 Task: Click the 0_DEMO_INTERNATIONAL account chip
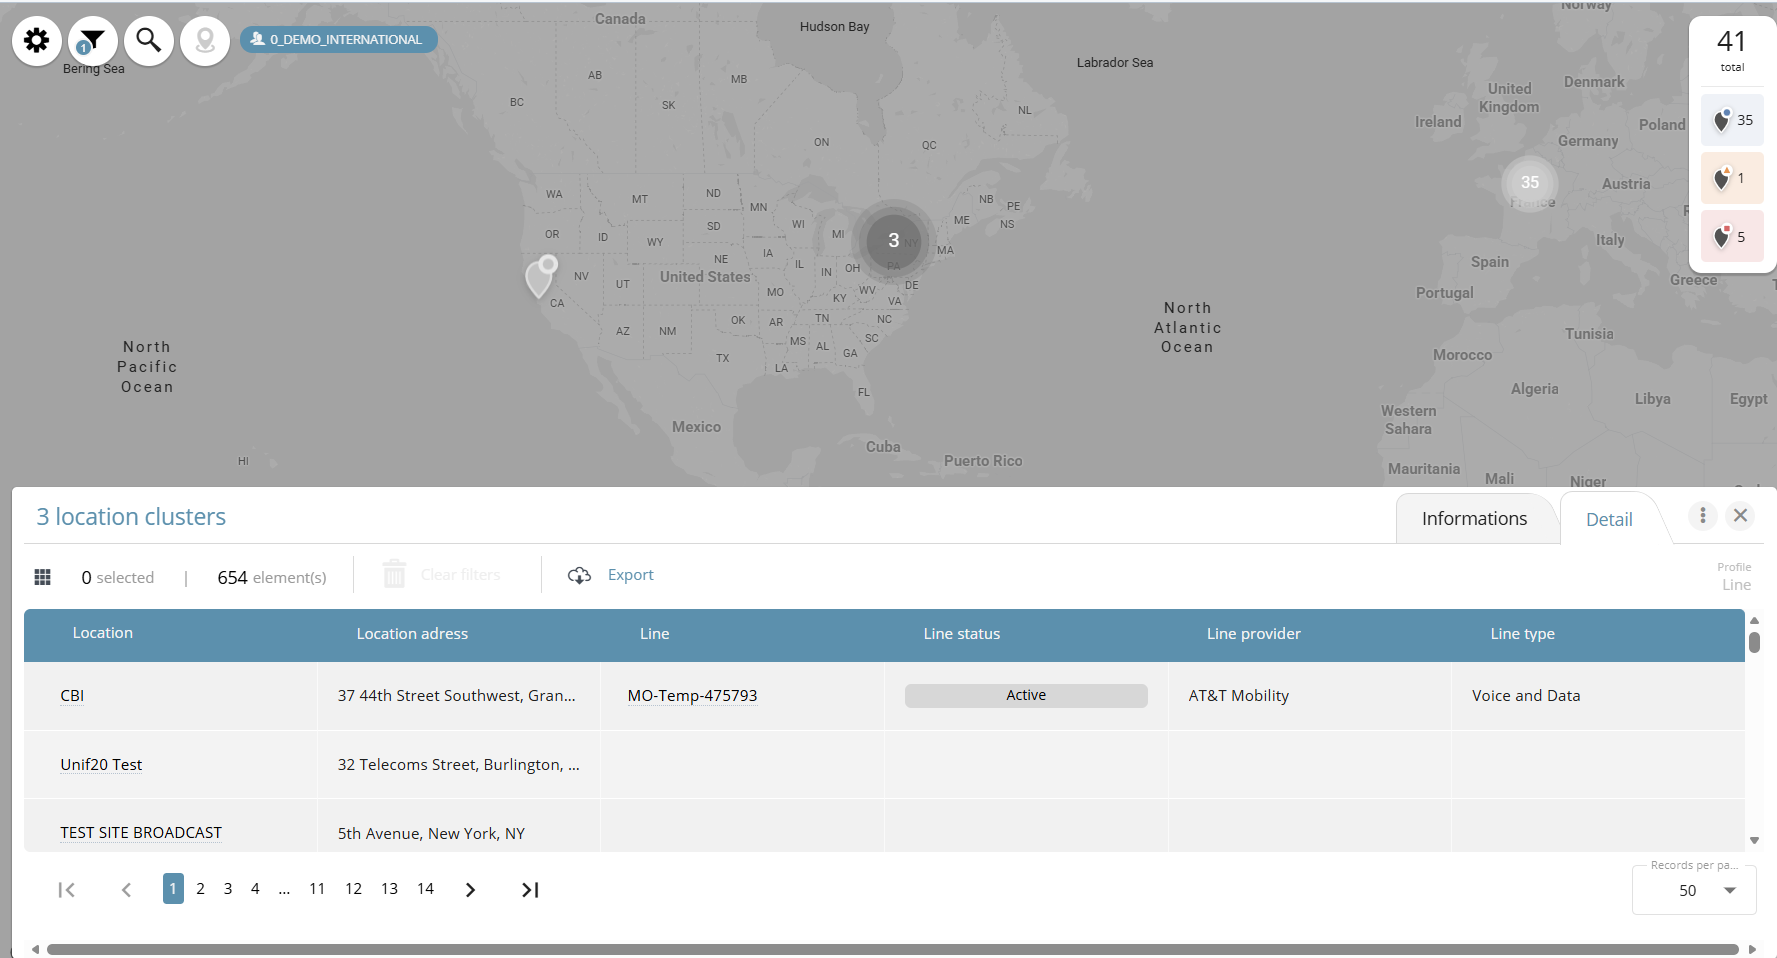(338, 40)
